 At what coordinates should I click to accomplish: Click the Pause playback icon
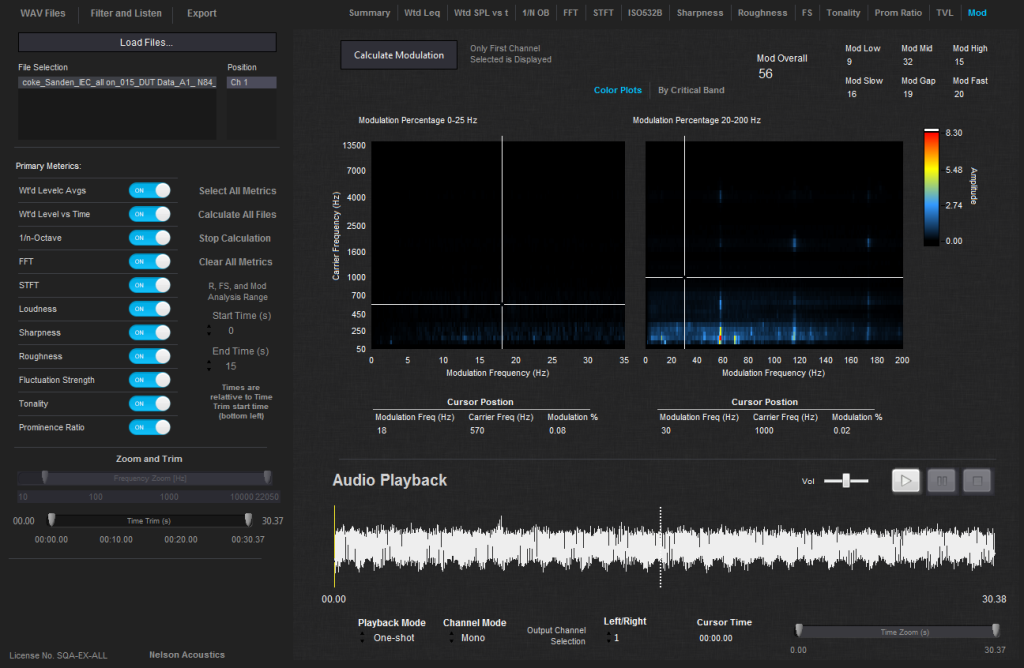coord(941,480)
